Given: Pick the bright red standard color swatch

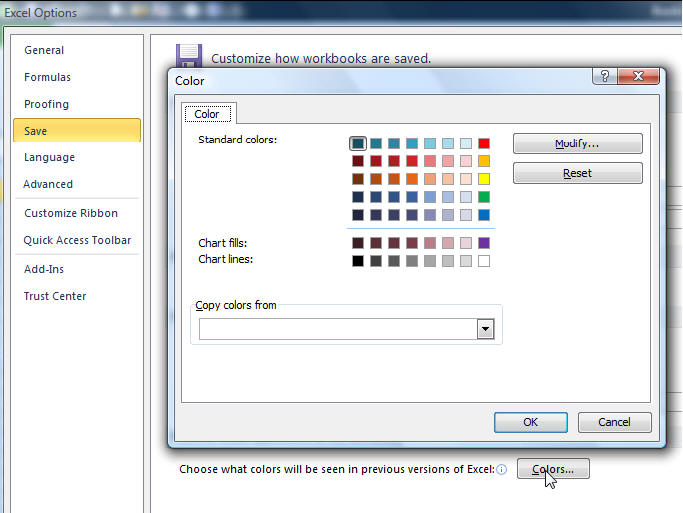Looking at the screenshot, I should pos(484,143).
